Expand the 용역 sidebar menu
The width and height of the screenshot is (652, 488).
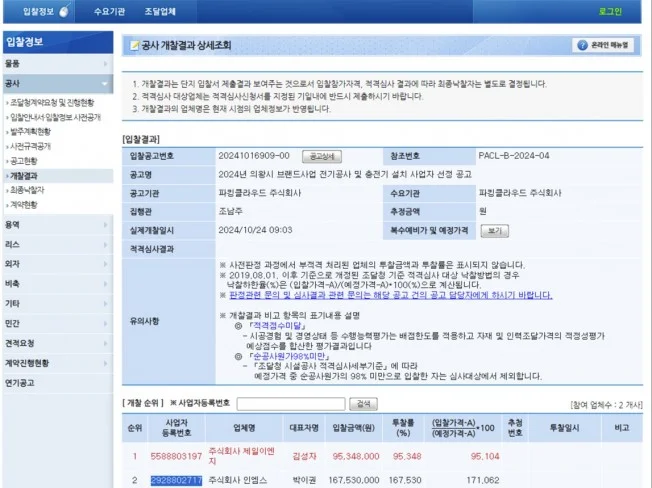[58, 225]
